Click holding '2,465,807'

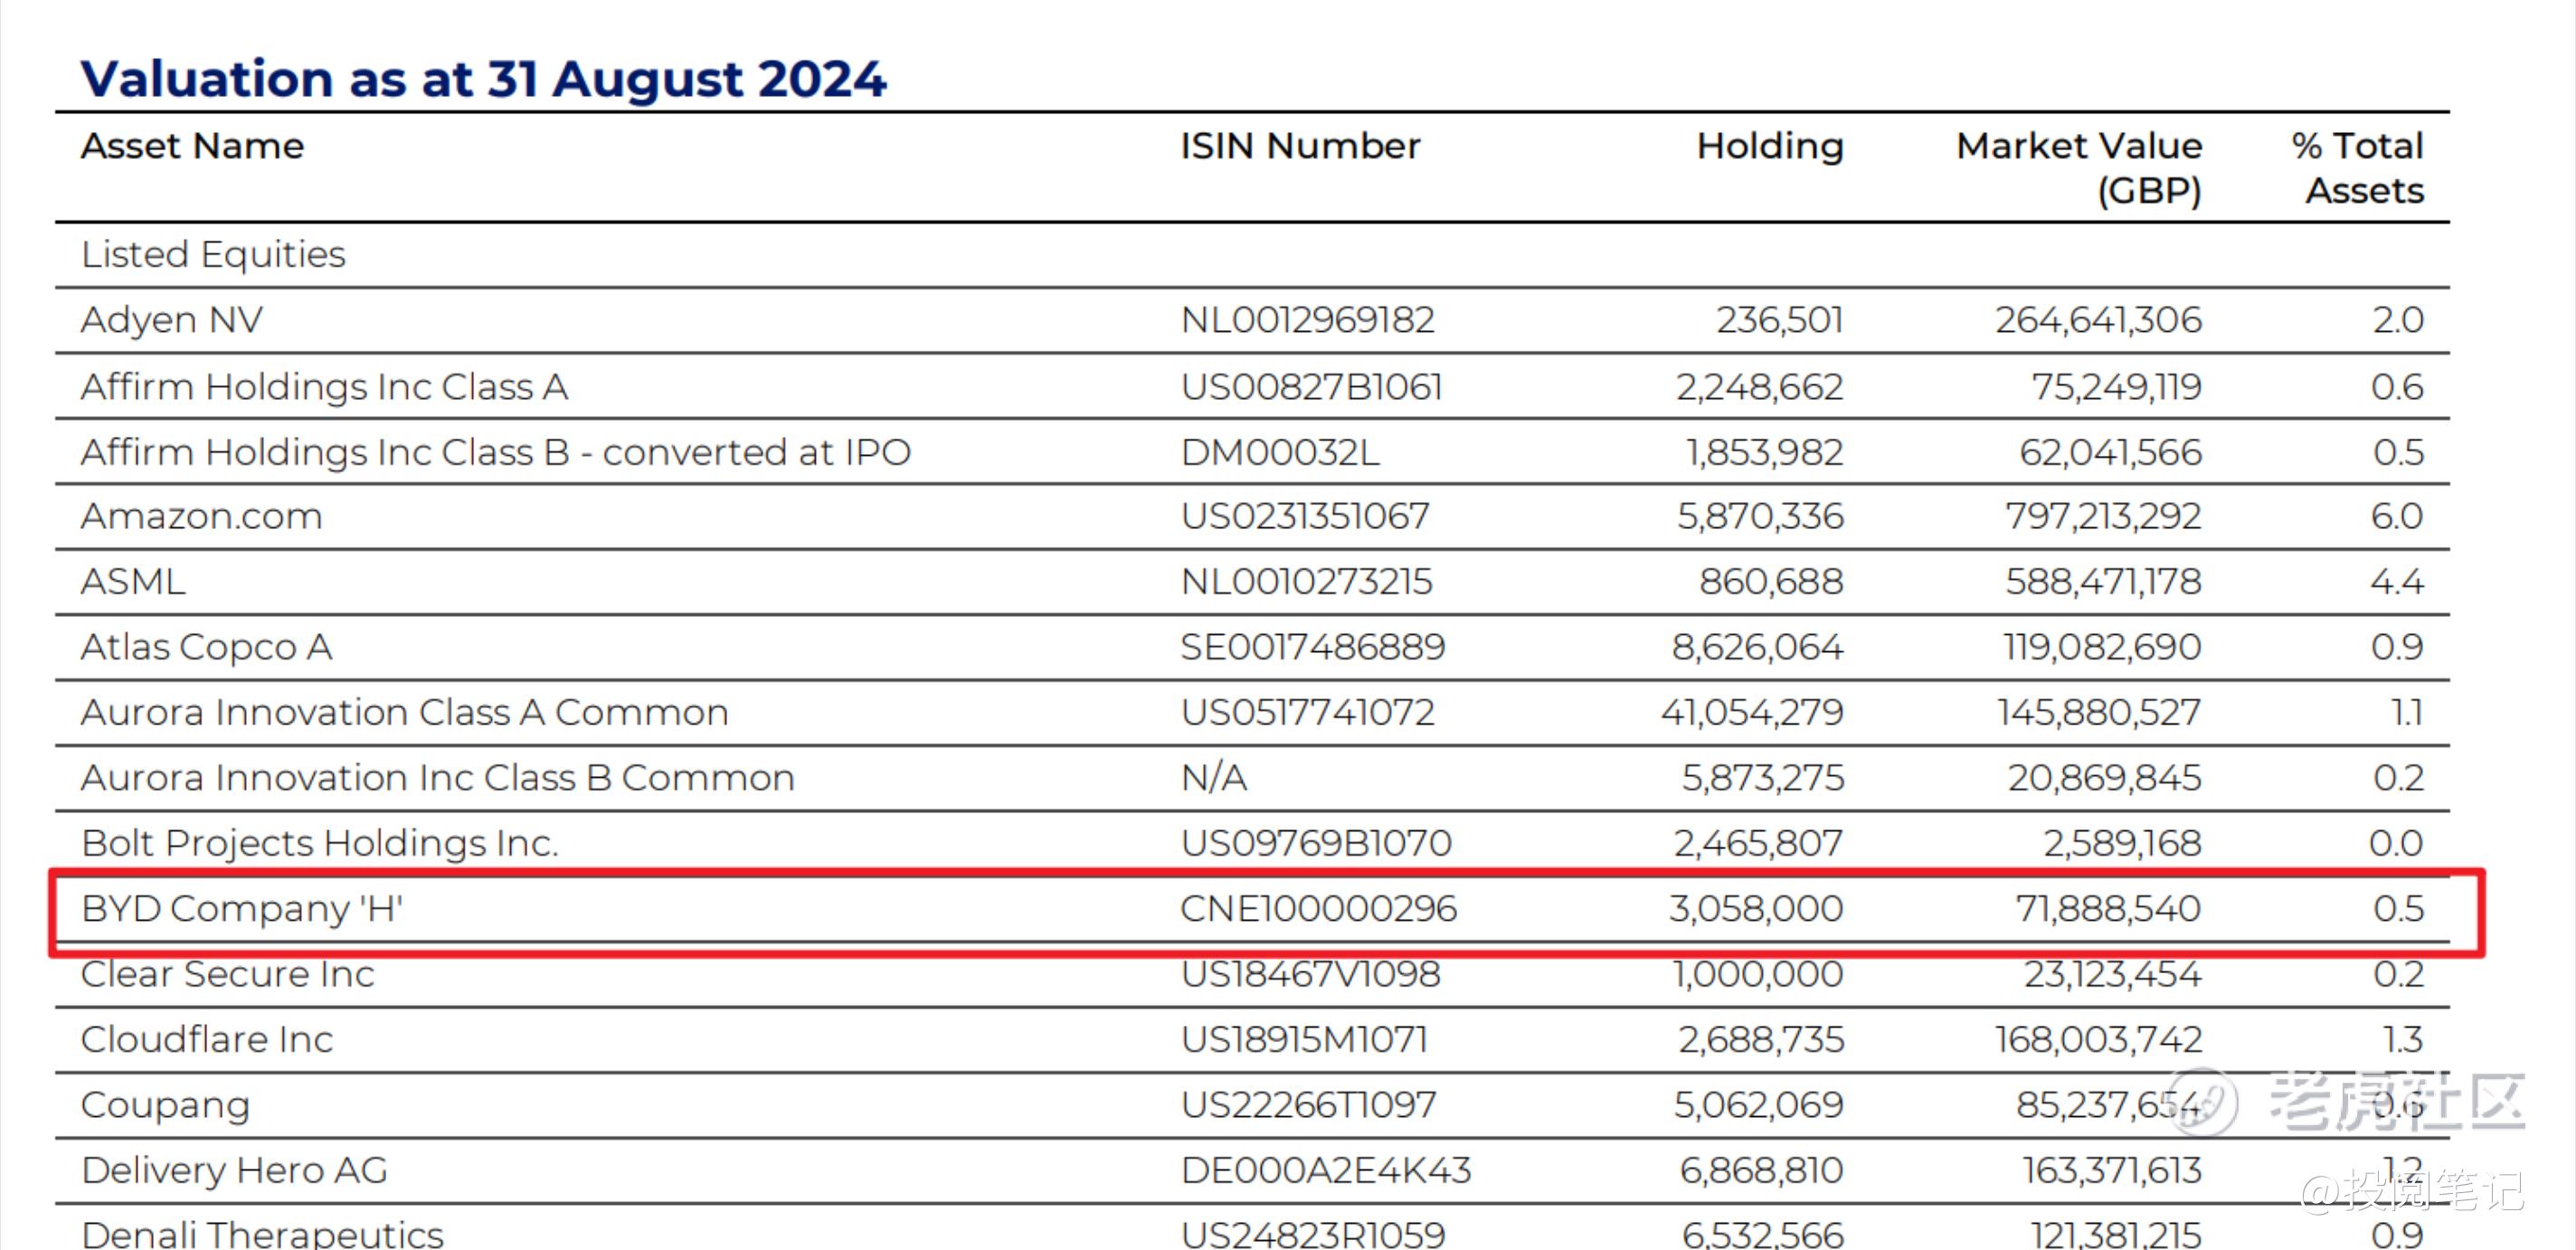[1759, 843]
